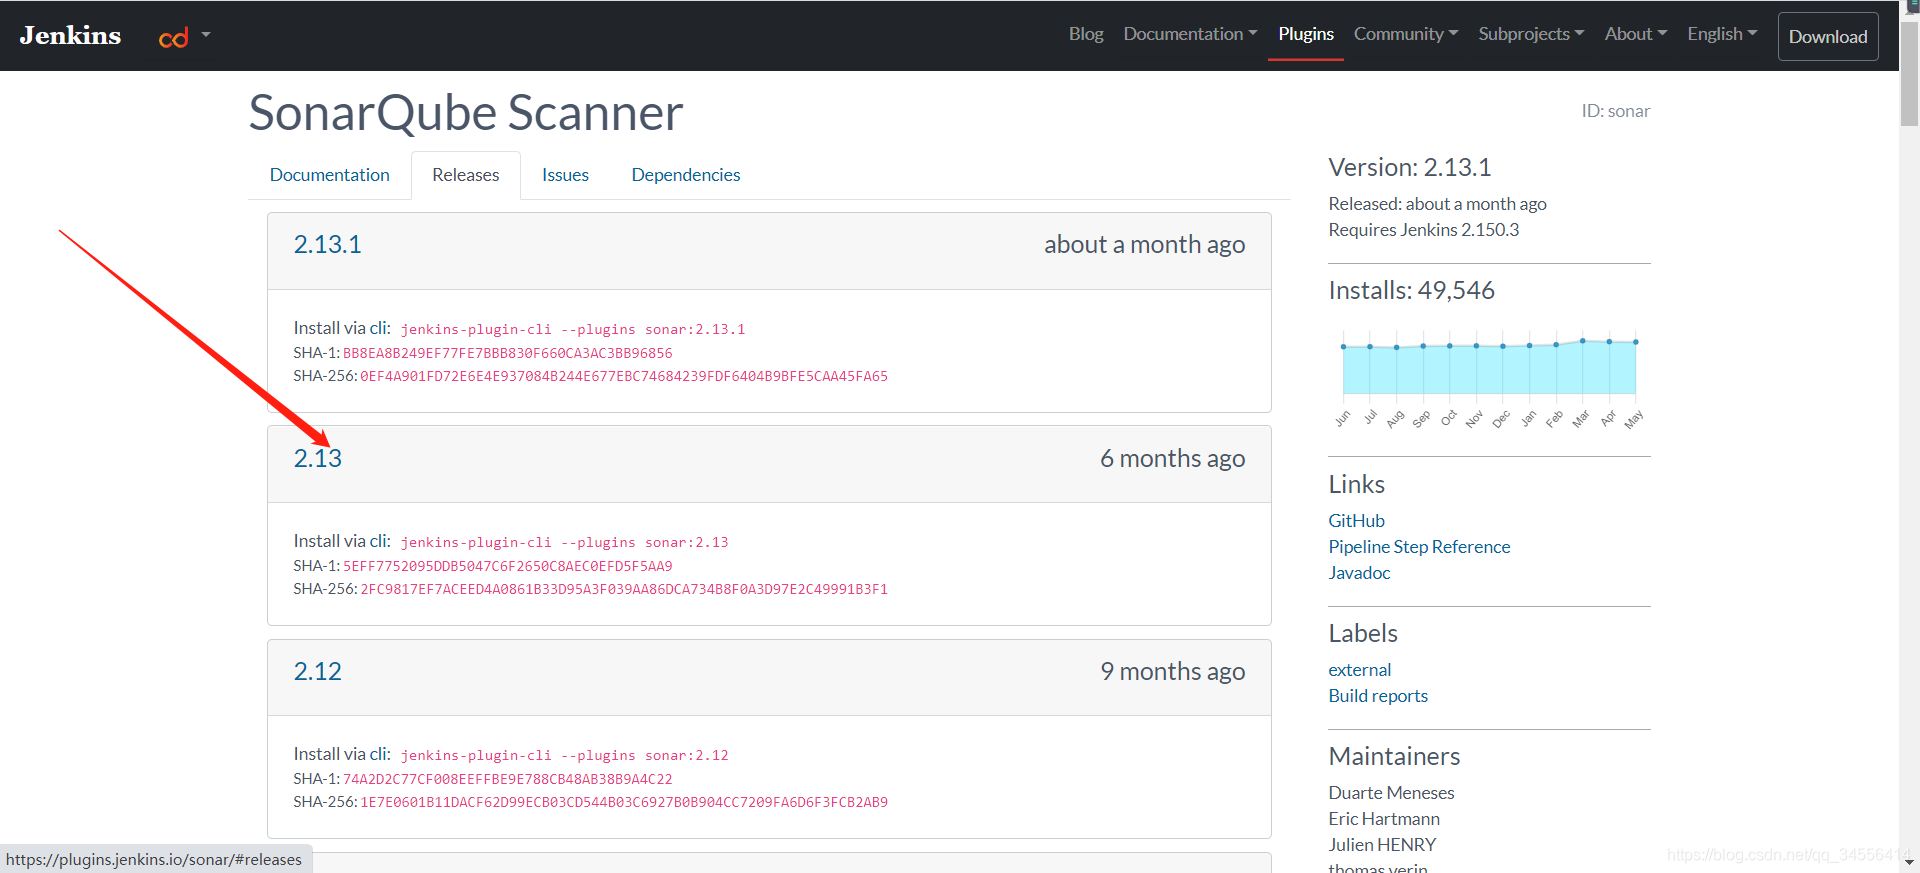The image size is (1920, 873).
Task: Open release version 2.12 link
Action: pos(318,671)
